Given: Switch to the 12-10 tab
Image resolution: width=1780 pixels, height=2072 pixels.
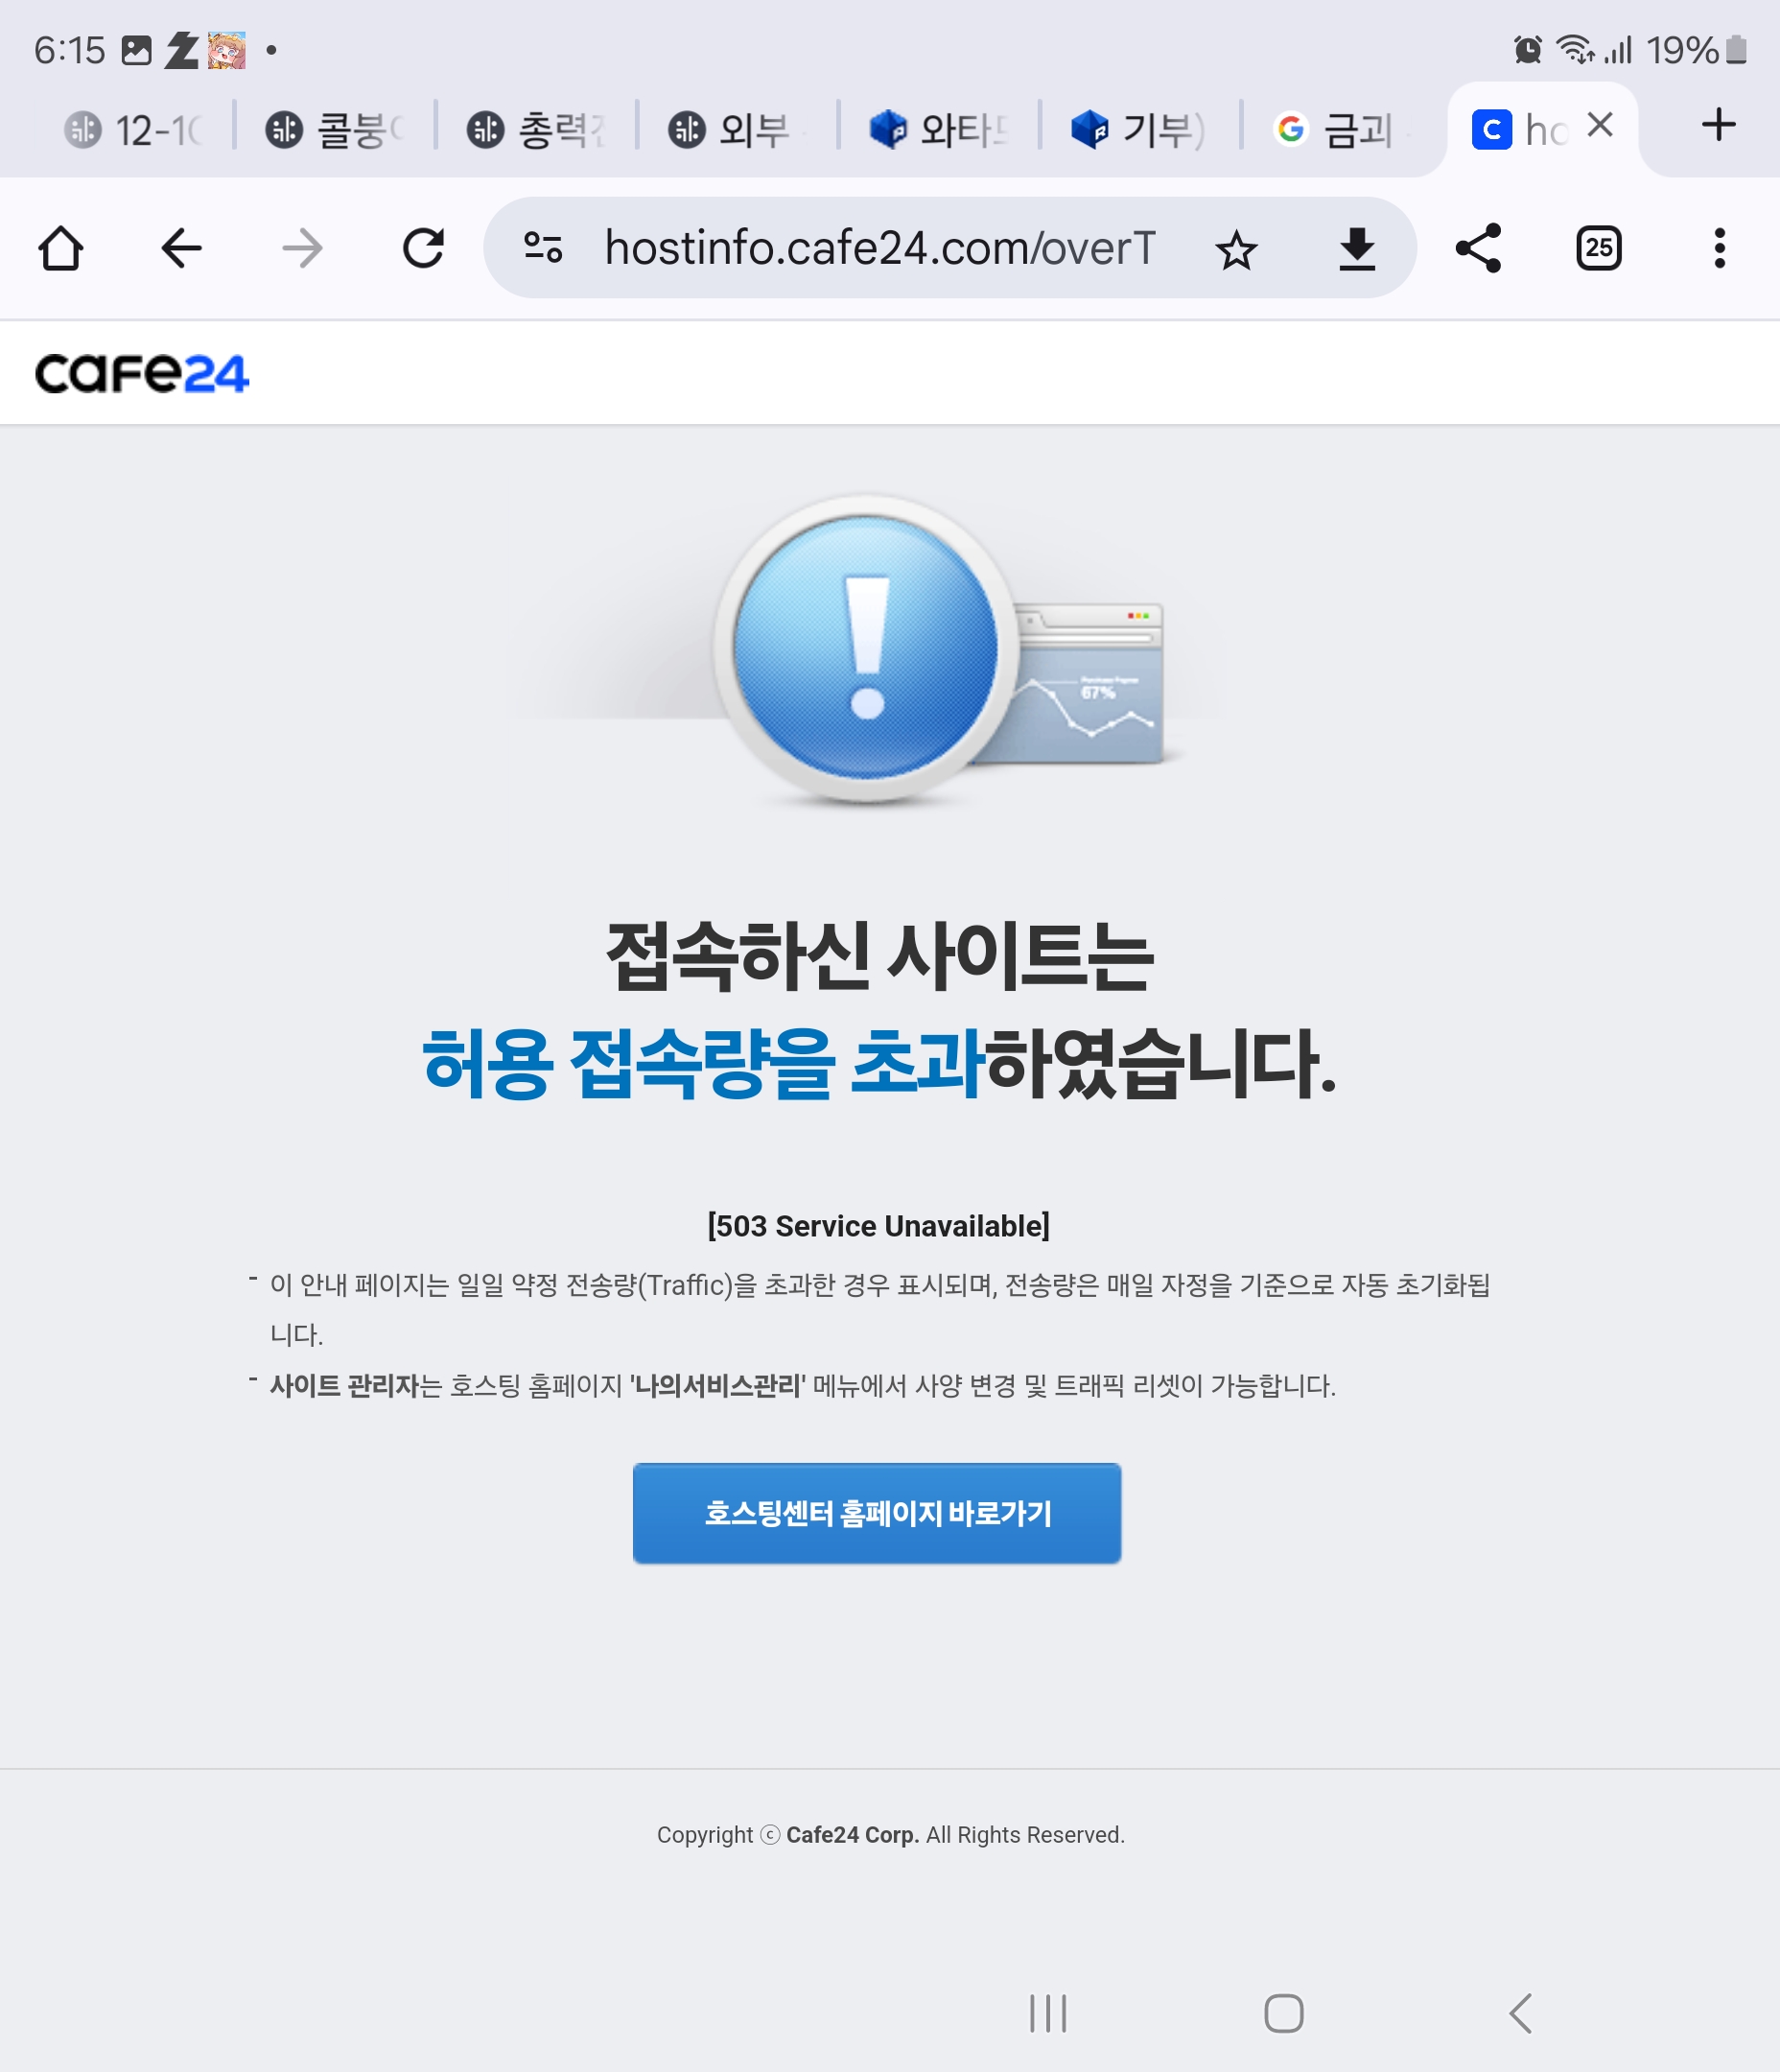Looking at the screenshot, I should (134, 130).
